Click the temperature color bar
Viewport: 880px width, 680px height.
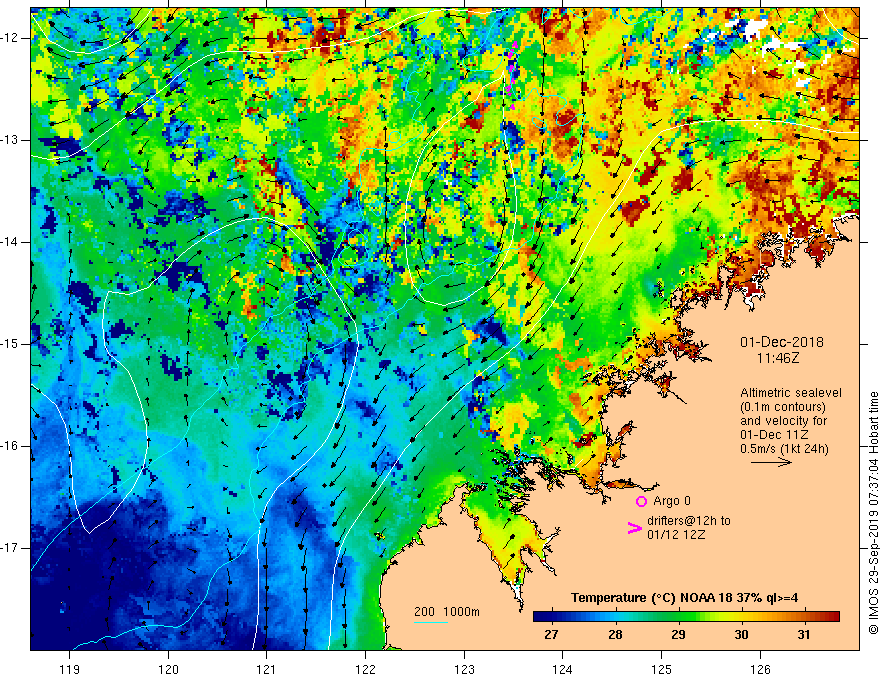[686, 617]
